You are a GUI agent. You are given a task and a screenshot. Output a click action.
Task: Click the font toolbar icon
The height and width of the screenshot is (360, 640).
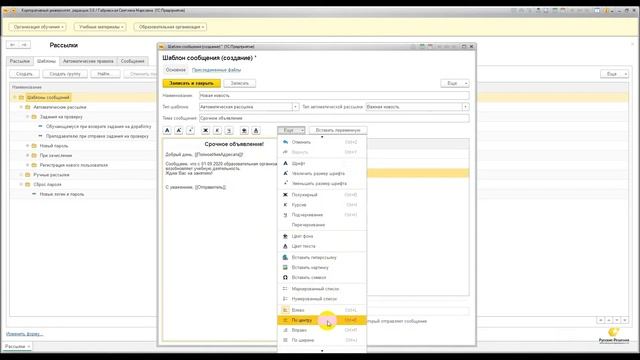(167, 130)
